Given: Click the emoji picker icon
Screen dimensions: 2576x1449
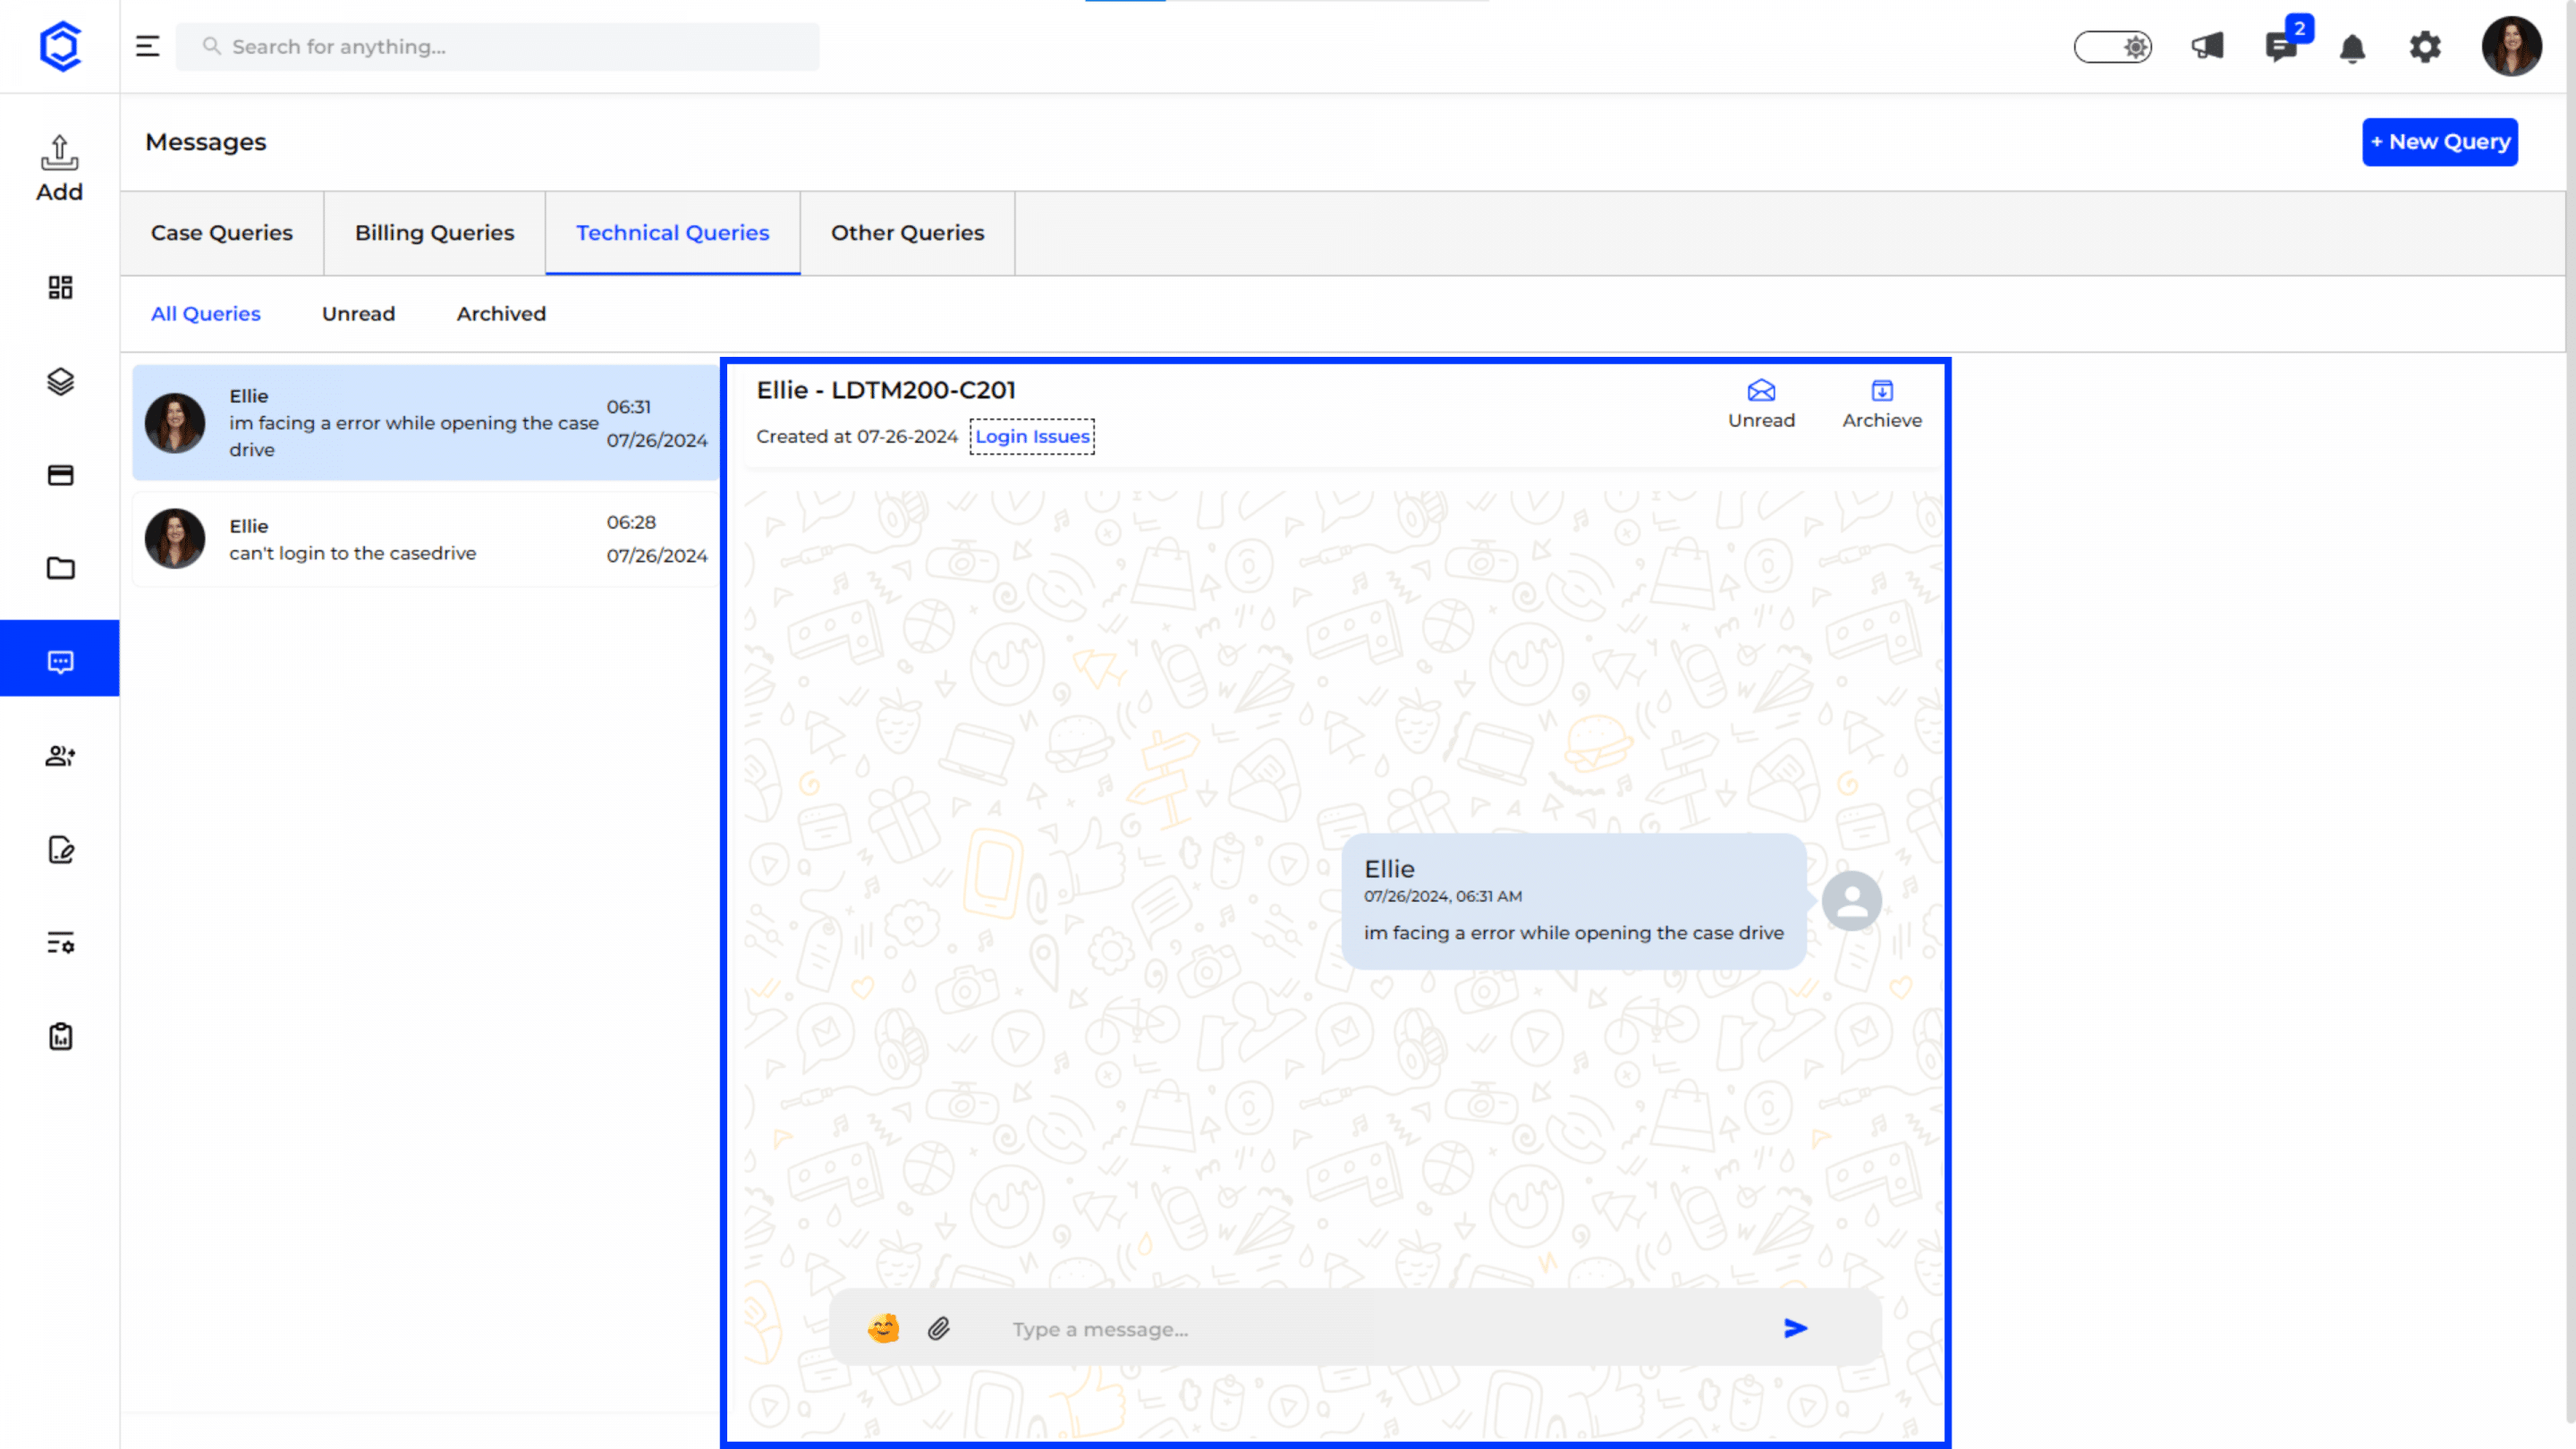Looking at the screenshot, I should 883,1328.
